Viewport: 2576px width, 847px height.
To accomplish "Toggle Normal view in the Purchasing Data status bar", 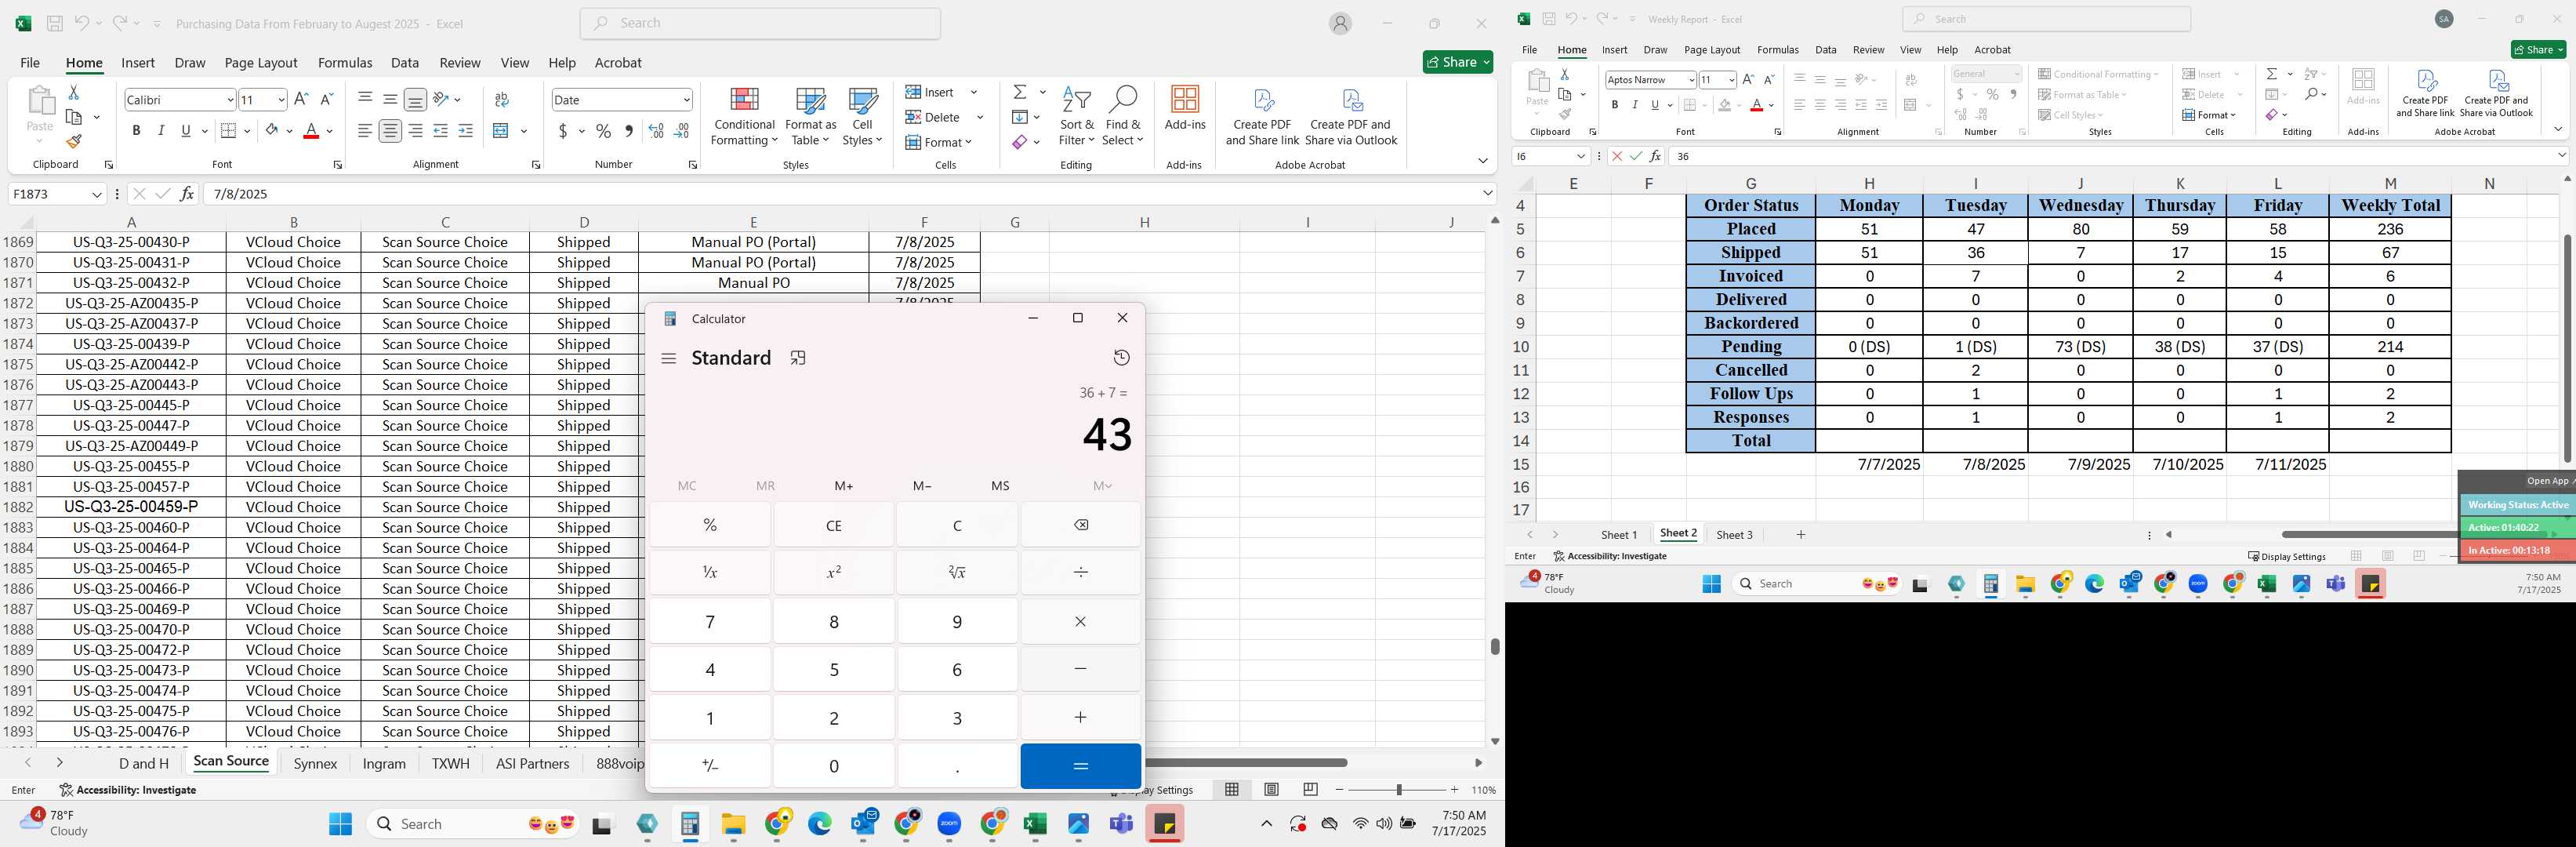I will coord(1232,789).
